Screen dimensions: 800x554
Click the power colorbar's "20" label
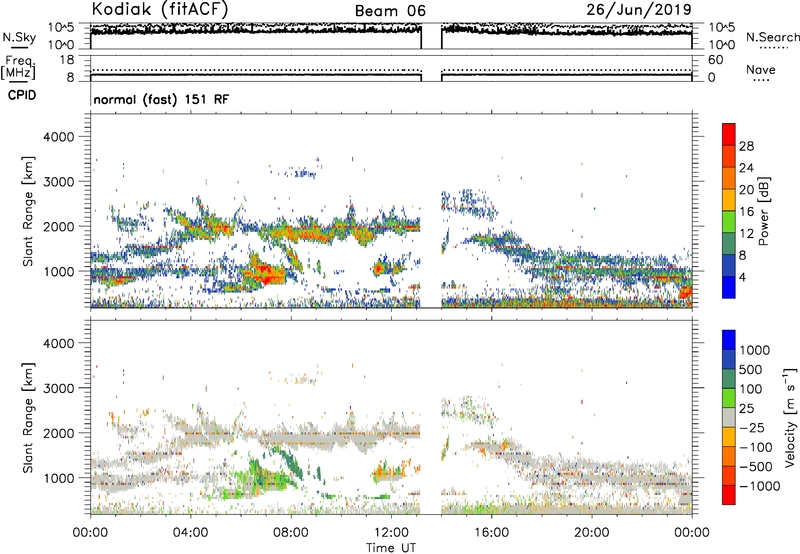click(x=746, y=190)
